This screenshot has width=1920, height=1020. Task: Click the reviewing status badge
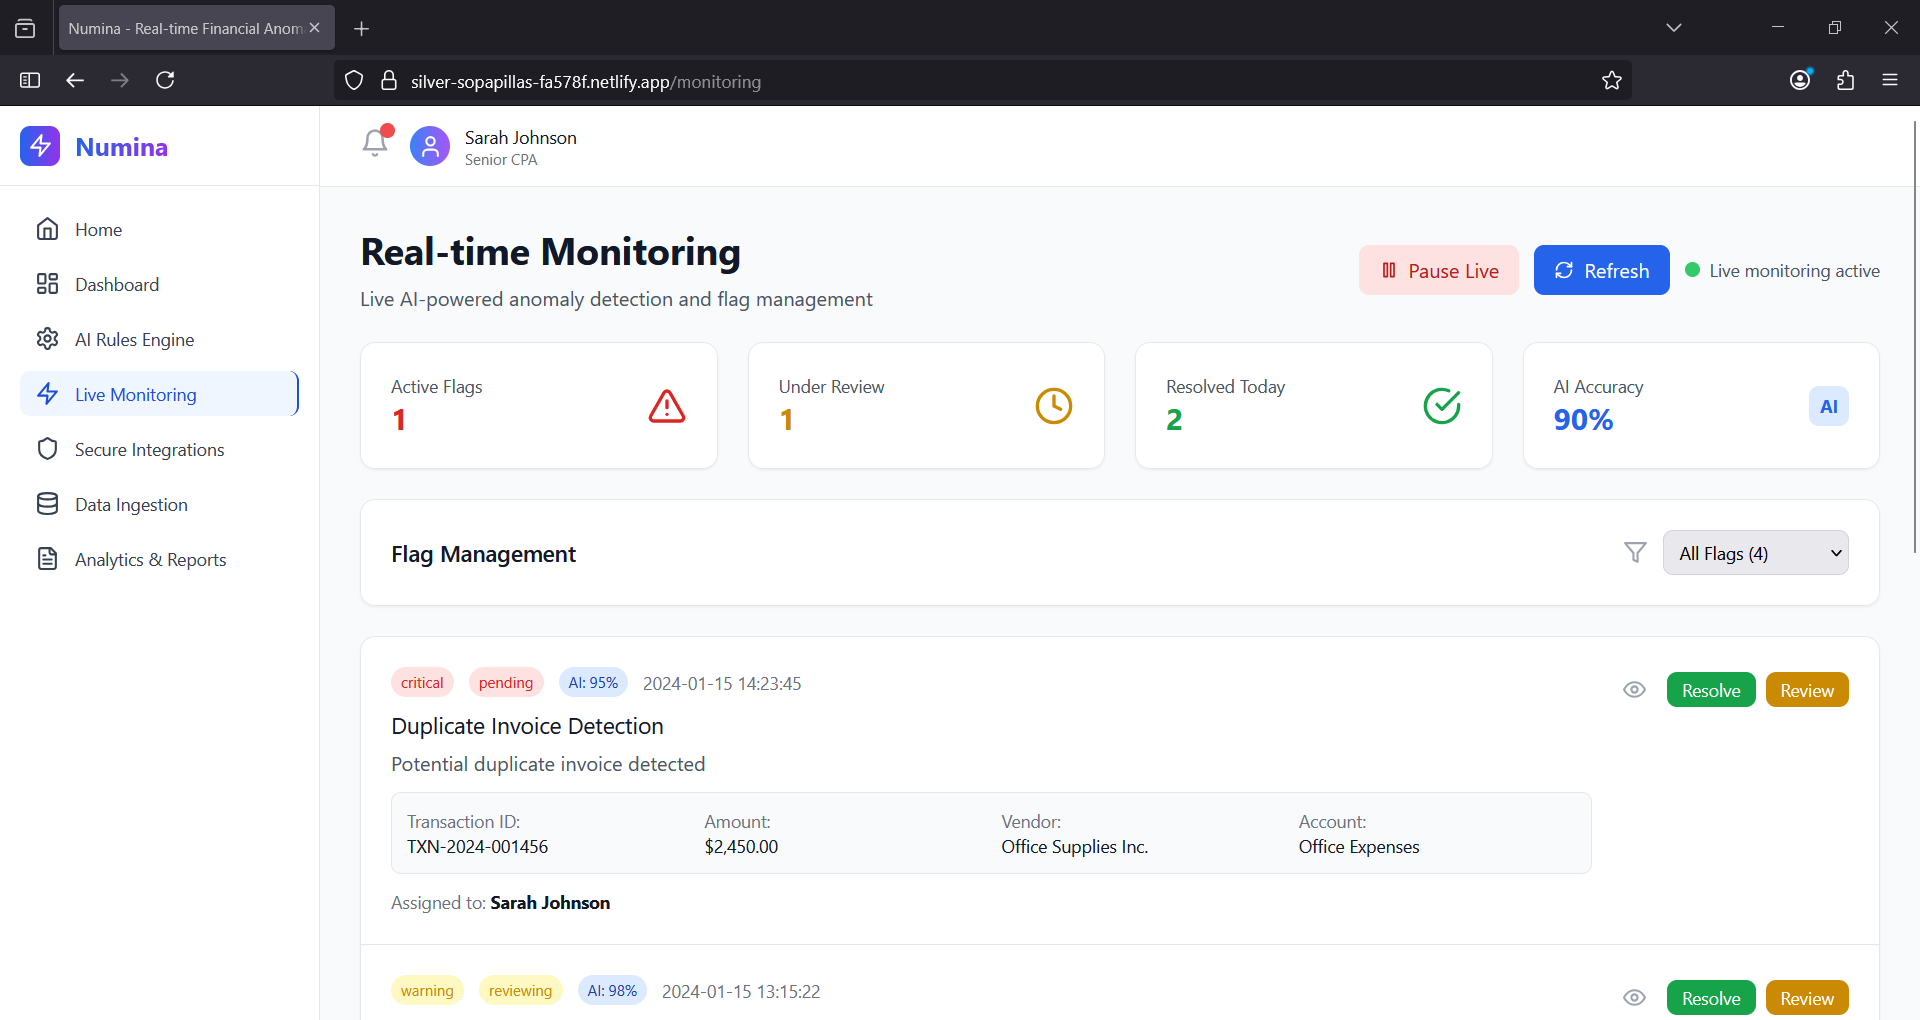(x=520, y=991)
